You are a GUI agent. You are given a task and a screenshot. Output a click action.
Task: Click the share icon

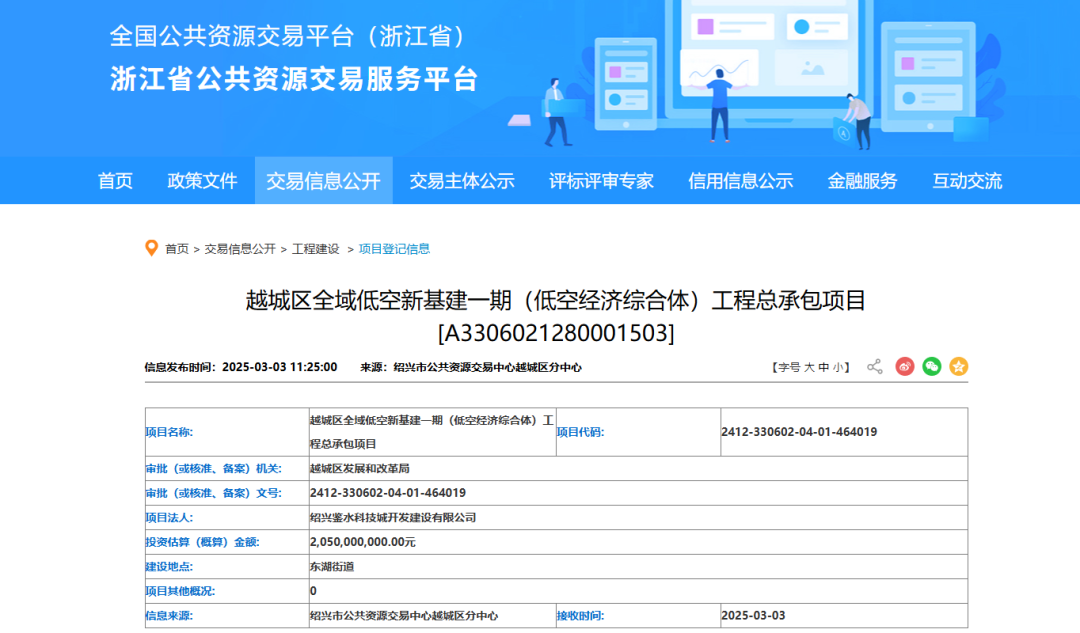875,367
